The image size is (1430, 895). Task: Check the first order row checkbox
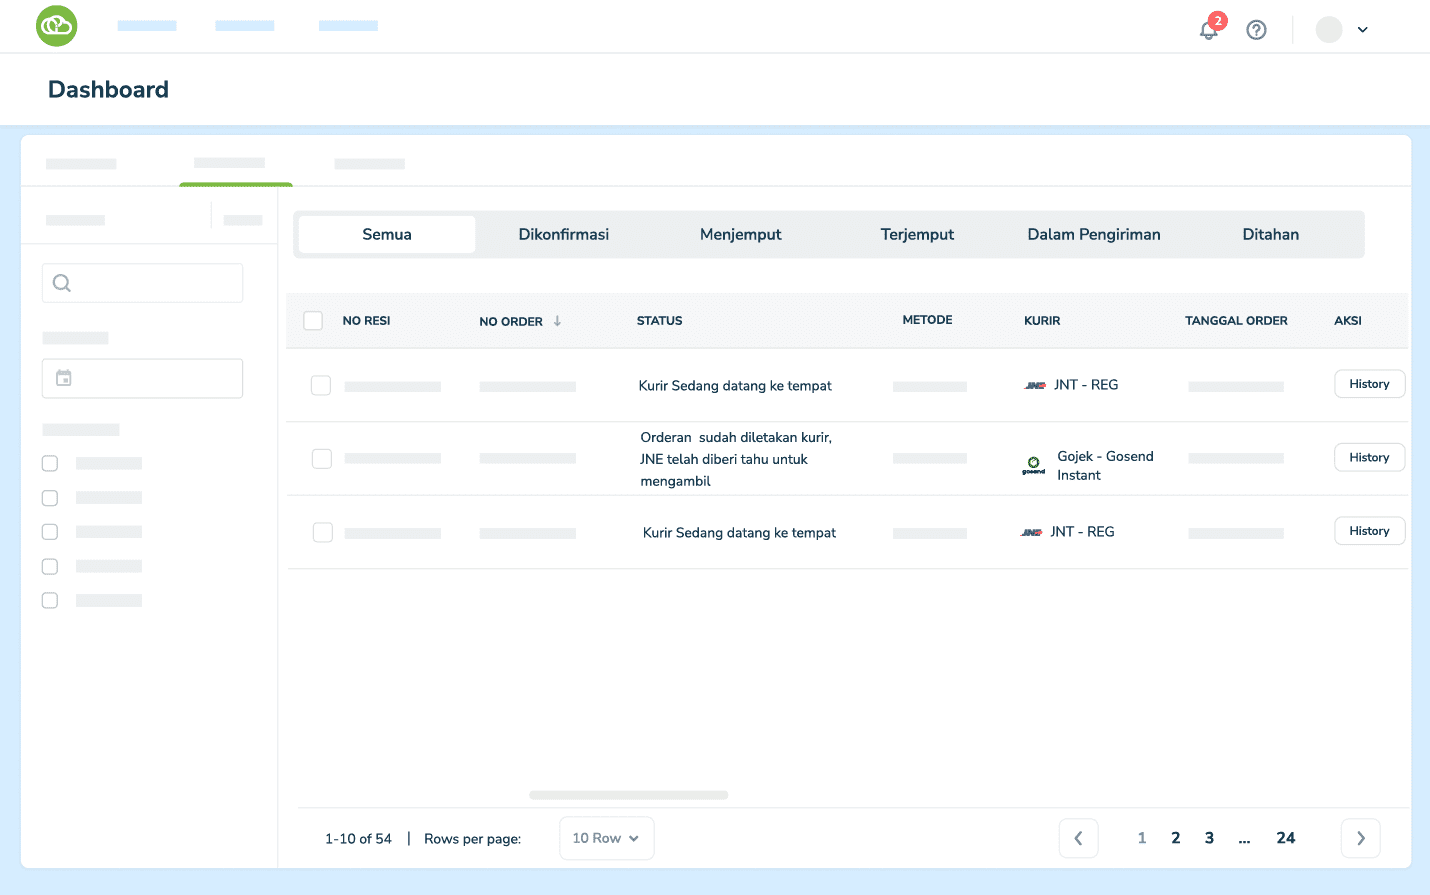click(322, 386)
